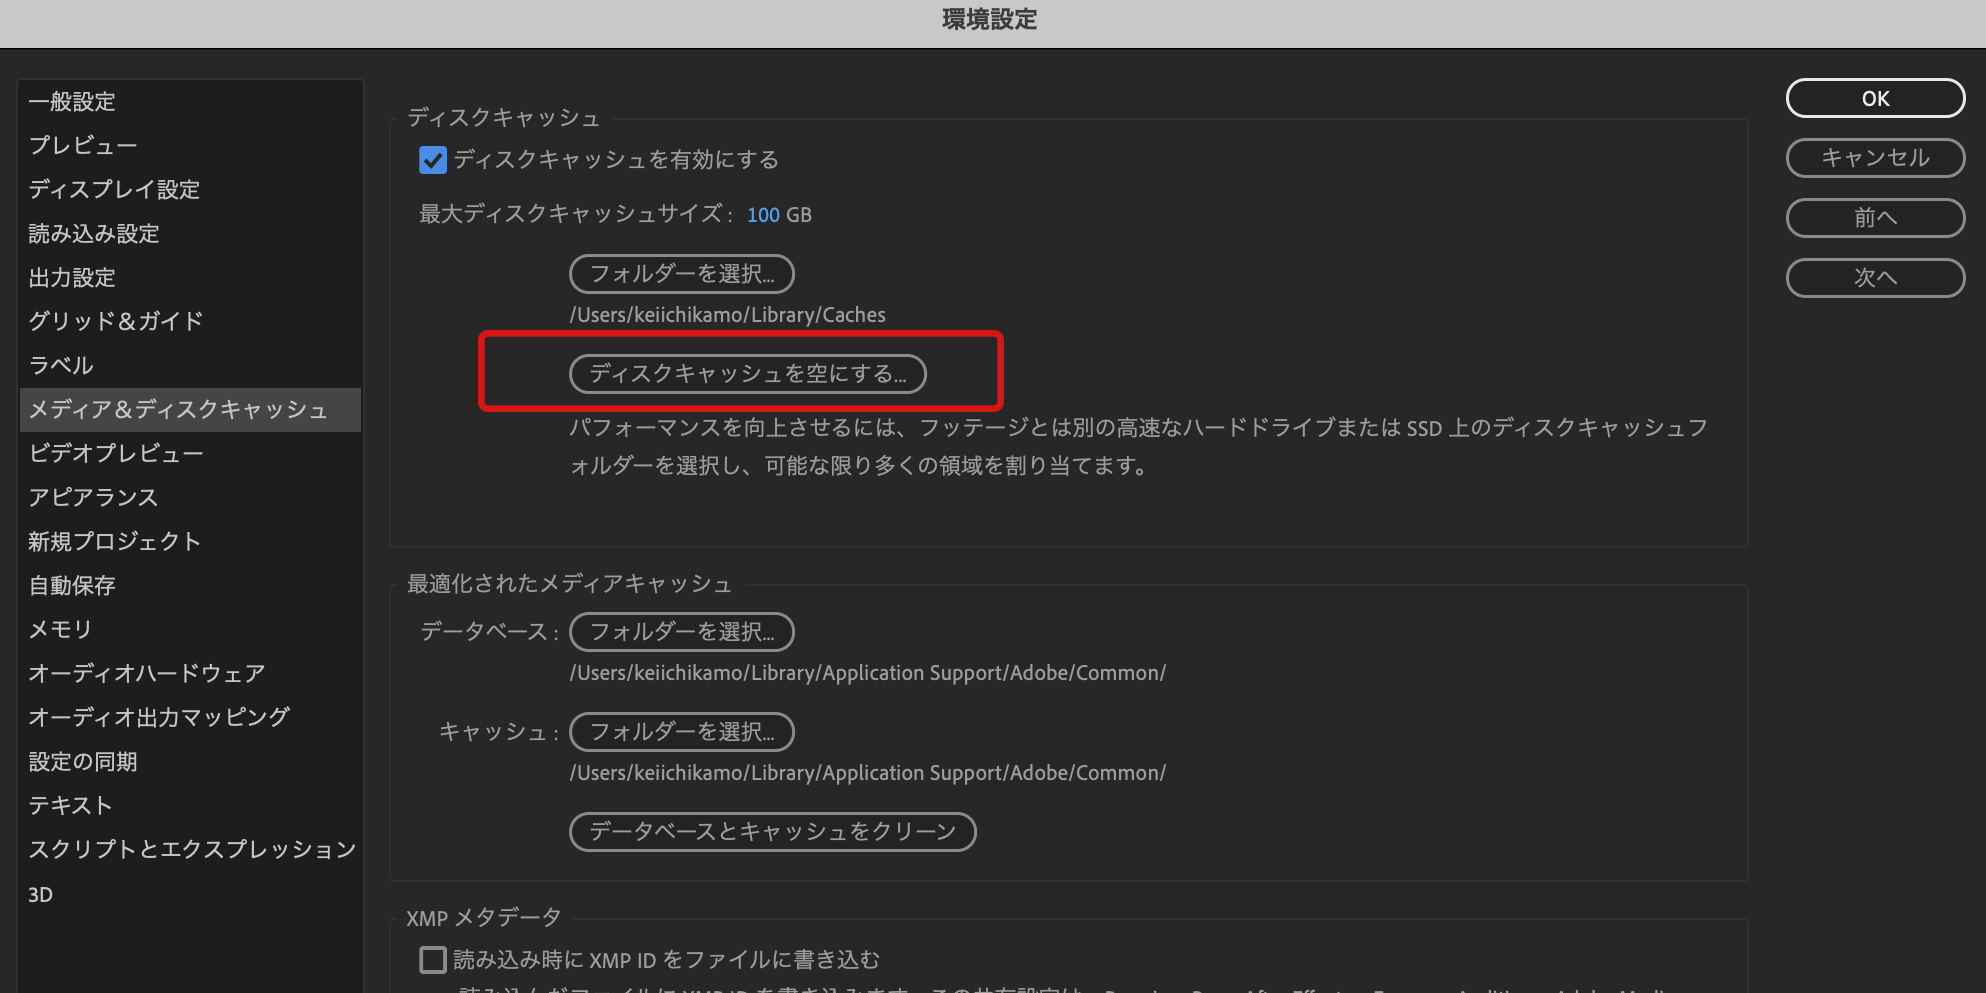The height and width of the screenshot is (993, 1986).
Task: Select a folder for the データベース path
Action: tap(681, 631)
